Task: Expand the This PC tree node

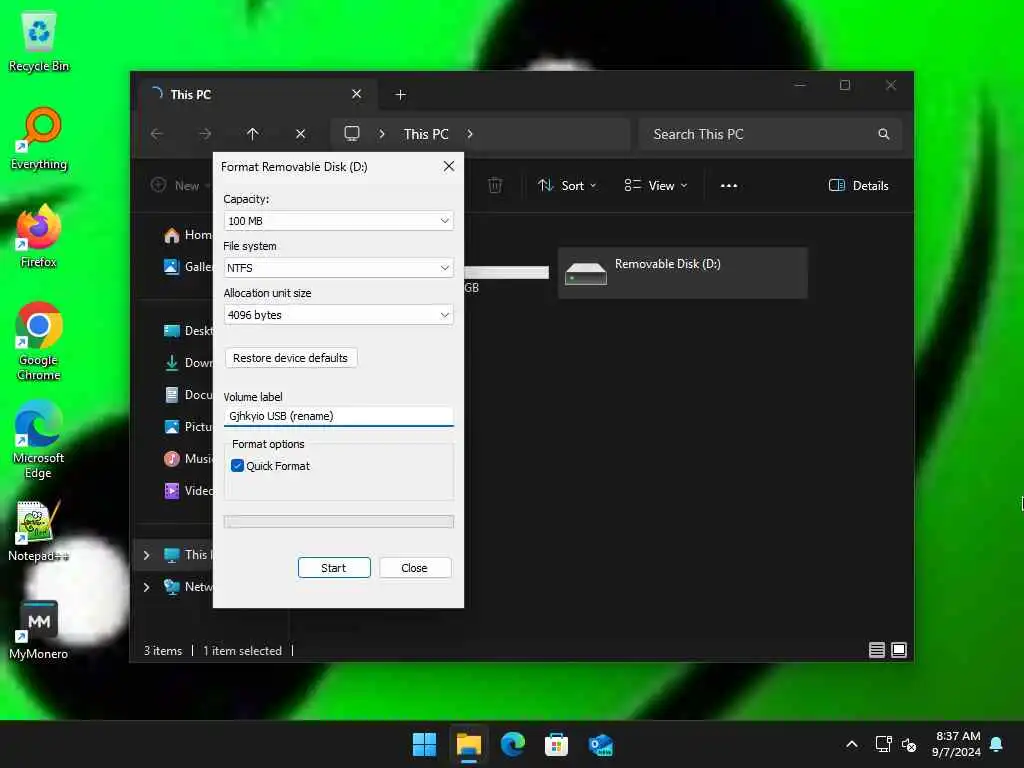Action: pos(146,555)
